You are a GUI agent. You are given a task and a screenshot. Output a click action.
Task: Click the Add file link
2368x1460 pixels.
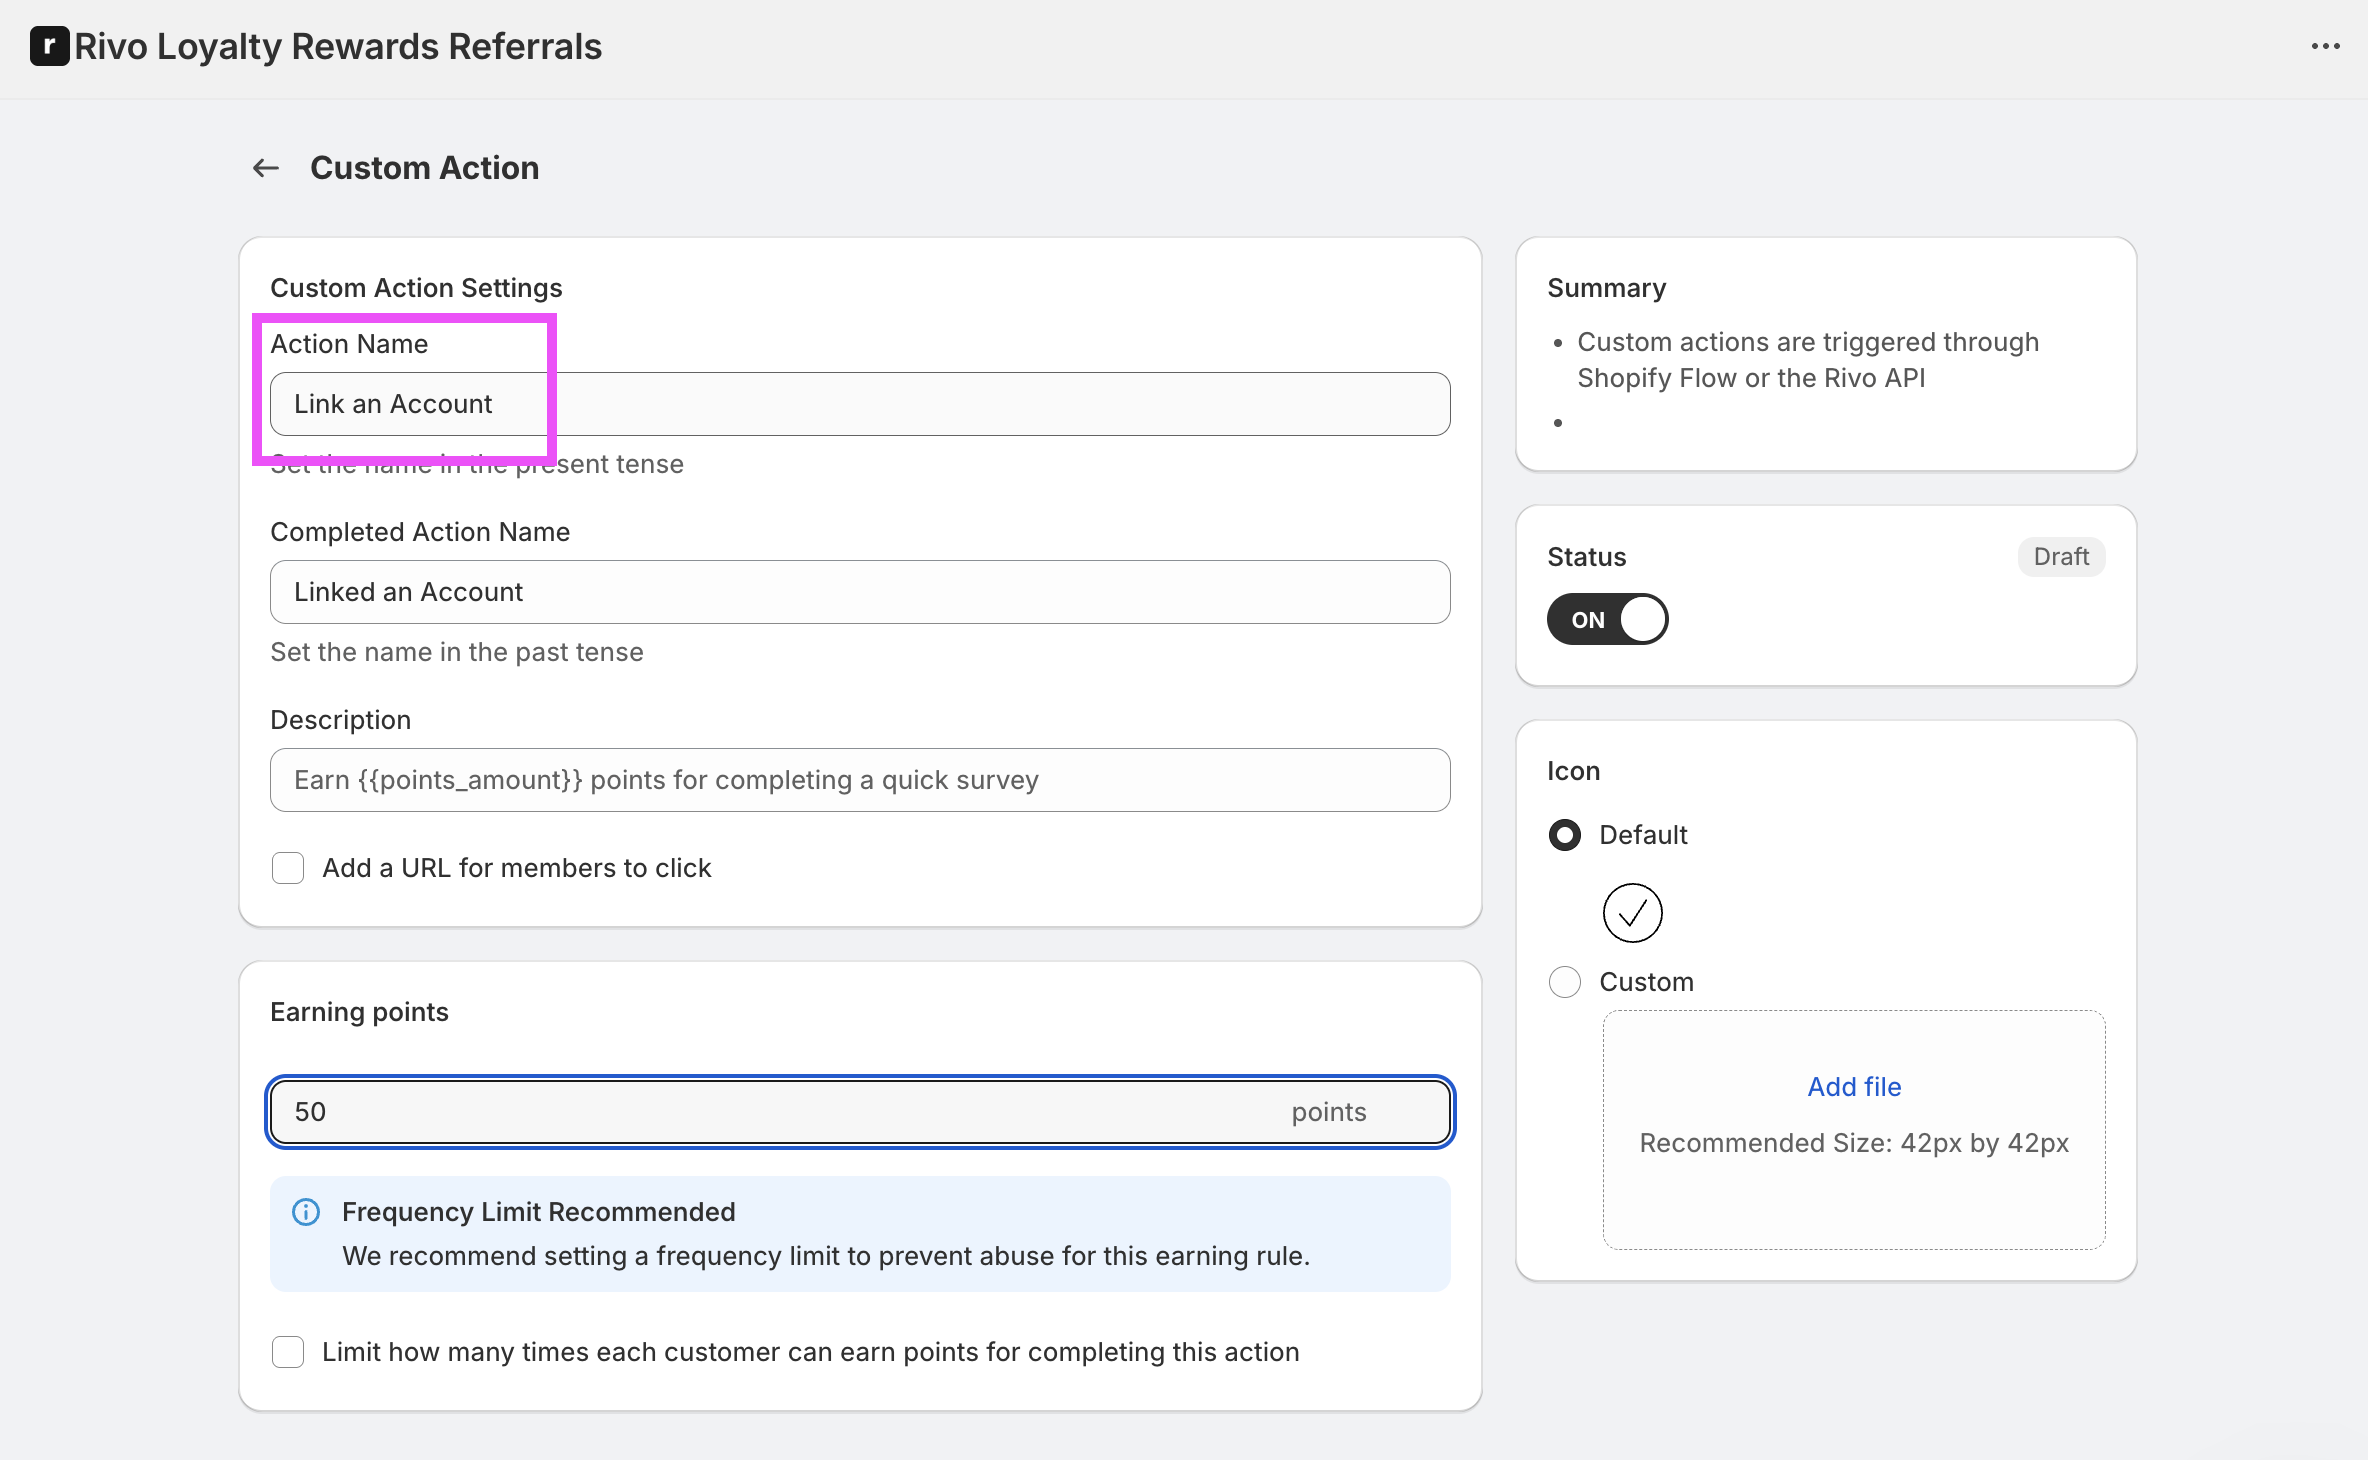1854,1087
